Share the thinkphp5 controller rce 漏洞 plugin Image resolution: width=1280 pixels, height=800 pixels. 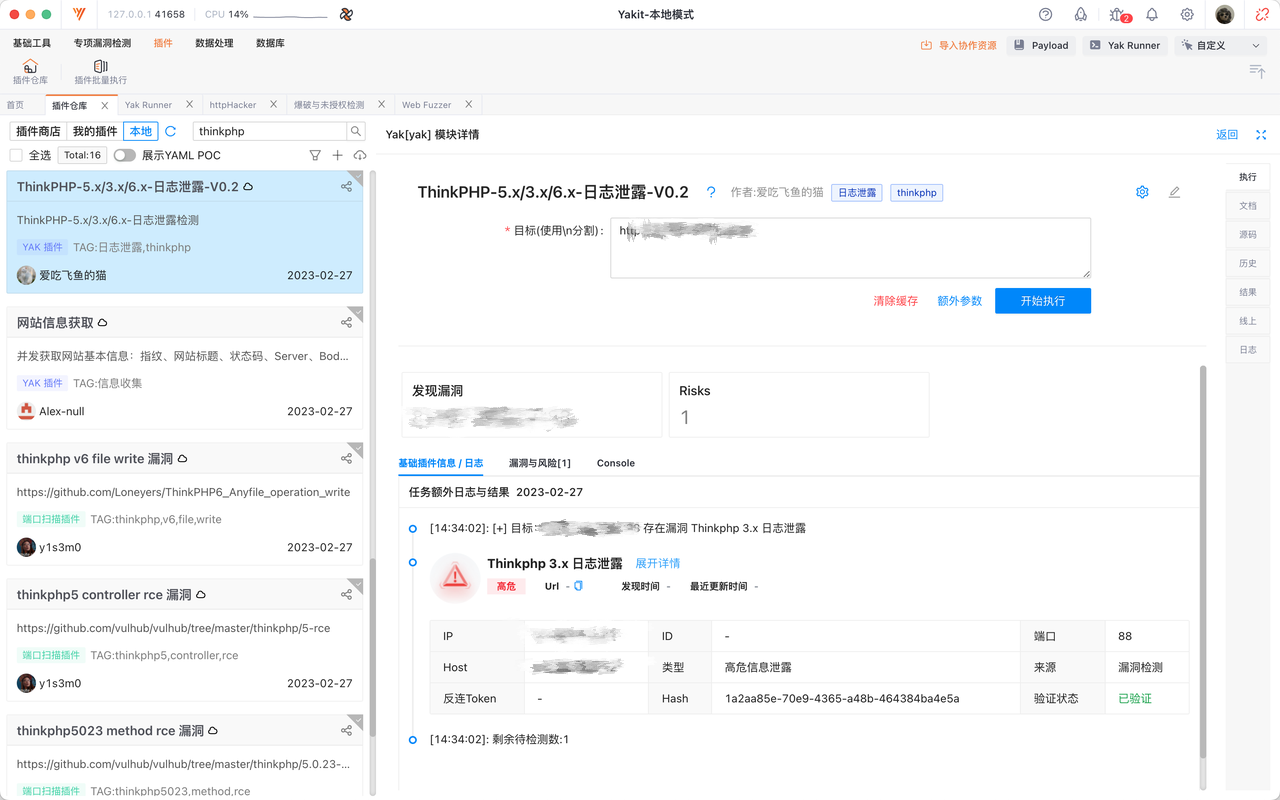pyautogui.click(x=346, y=595)
